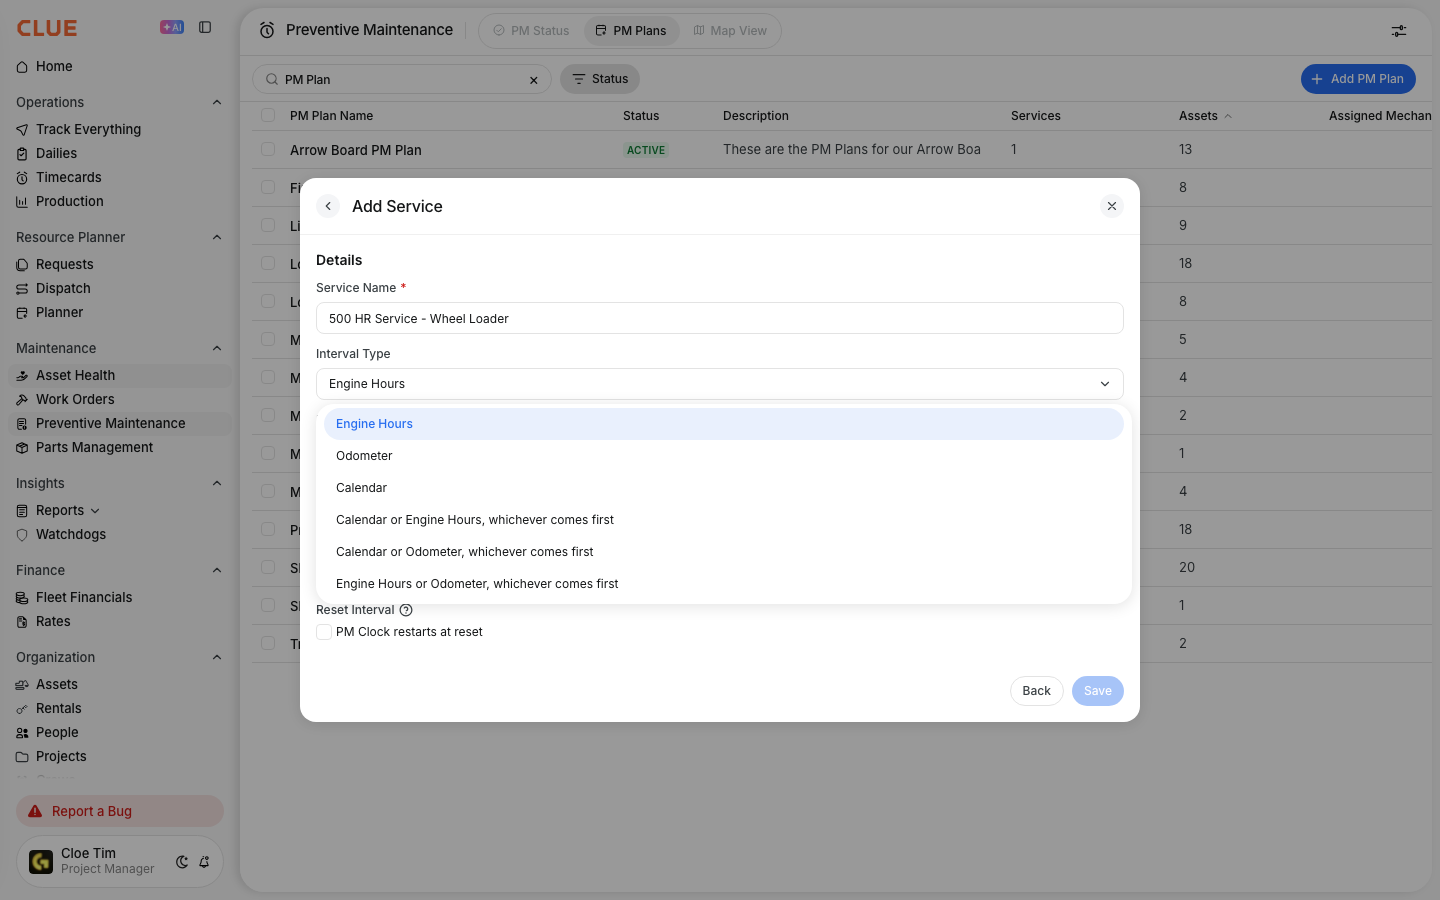
Task: Expand the Reports submenu
Action: [x=95, y=511]
